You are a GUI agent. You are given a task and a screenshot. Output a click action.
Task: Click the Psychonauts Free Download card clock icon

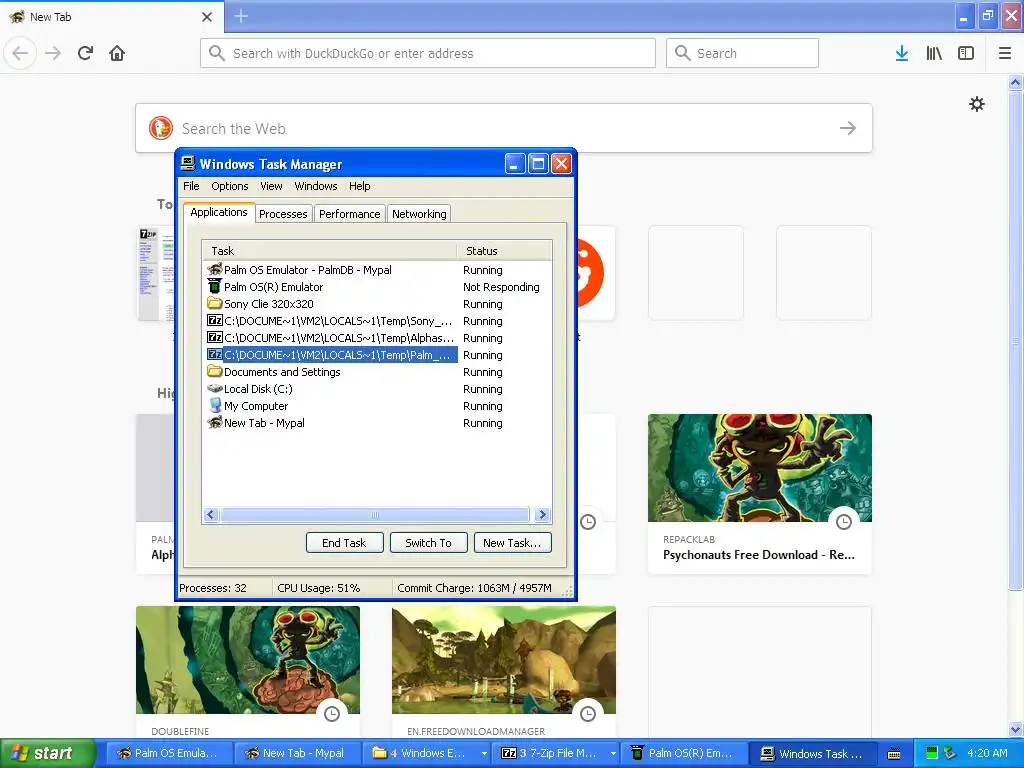point(844,522)
